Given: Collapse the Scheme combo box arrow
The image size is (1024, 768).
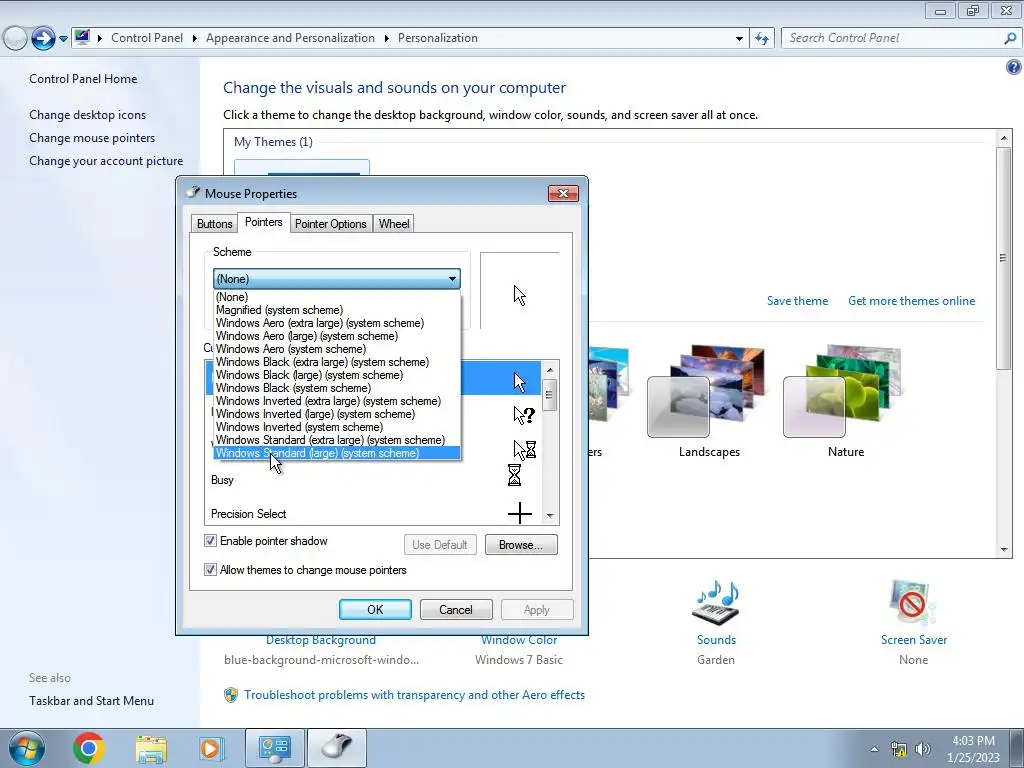Looking at the screenshot, I should [x=452, y=279].
